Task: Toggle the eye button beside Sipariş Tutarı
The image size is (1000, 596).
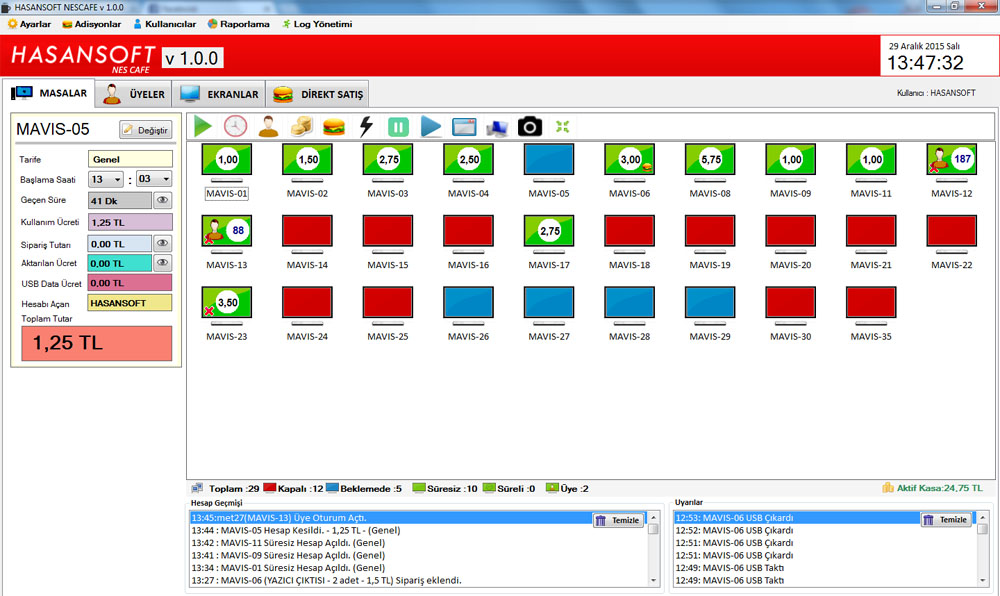Action: [163, 243]
